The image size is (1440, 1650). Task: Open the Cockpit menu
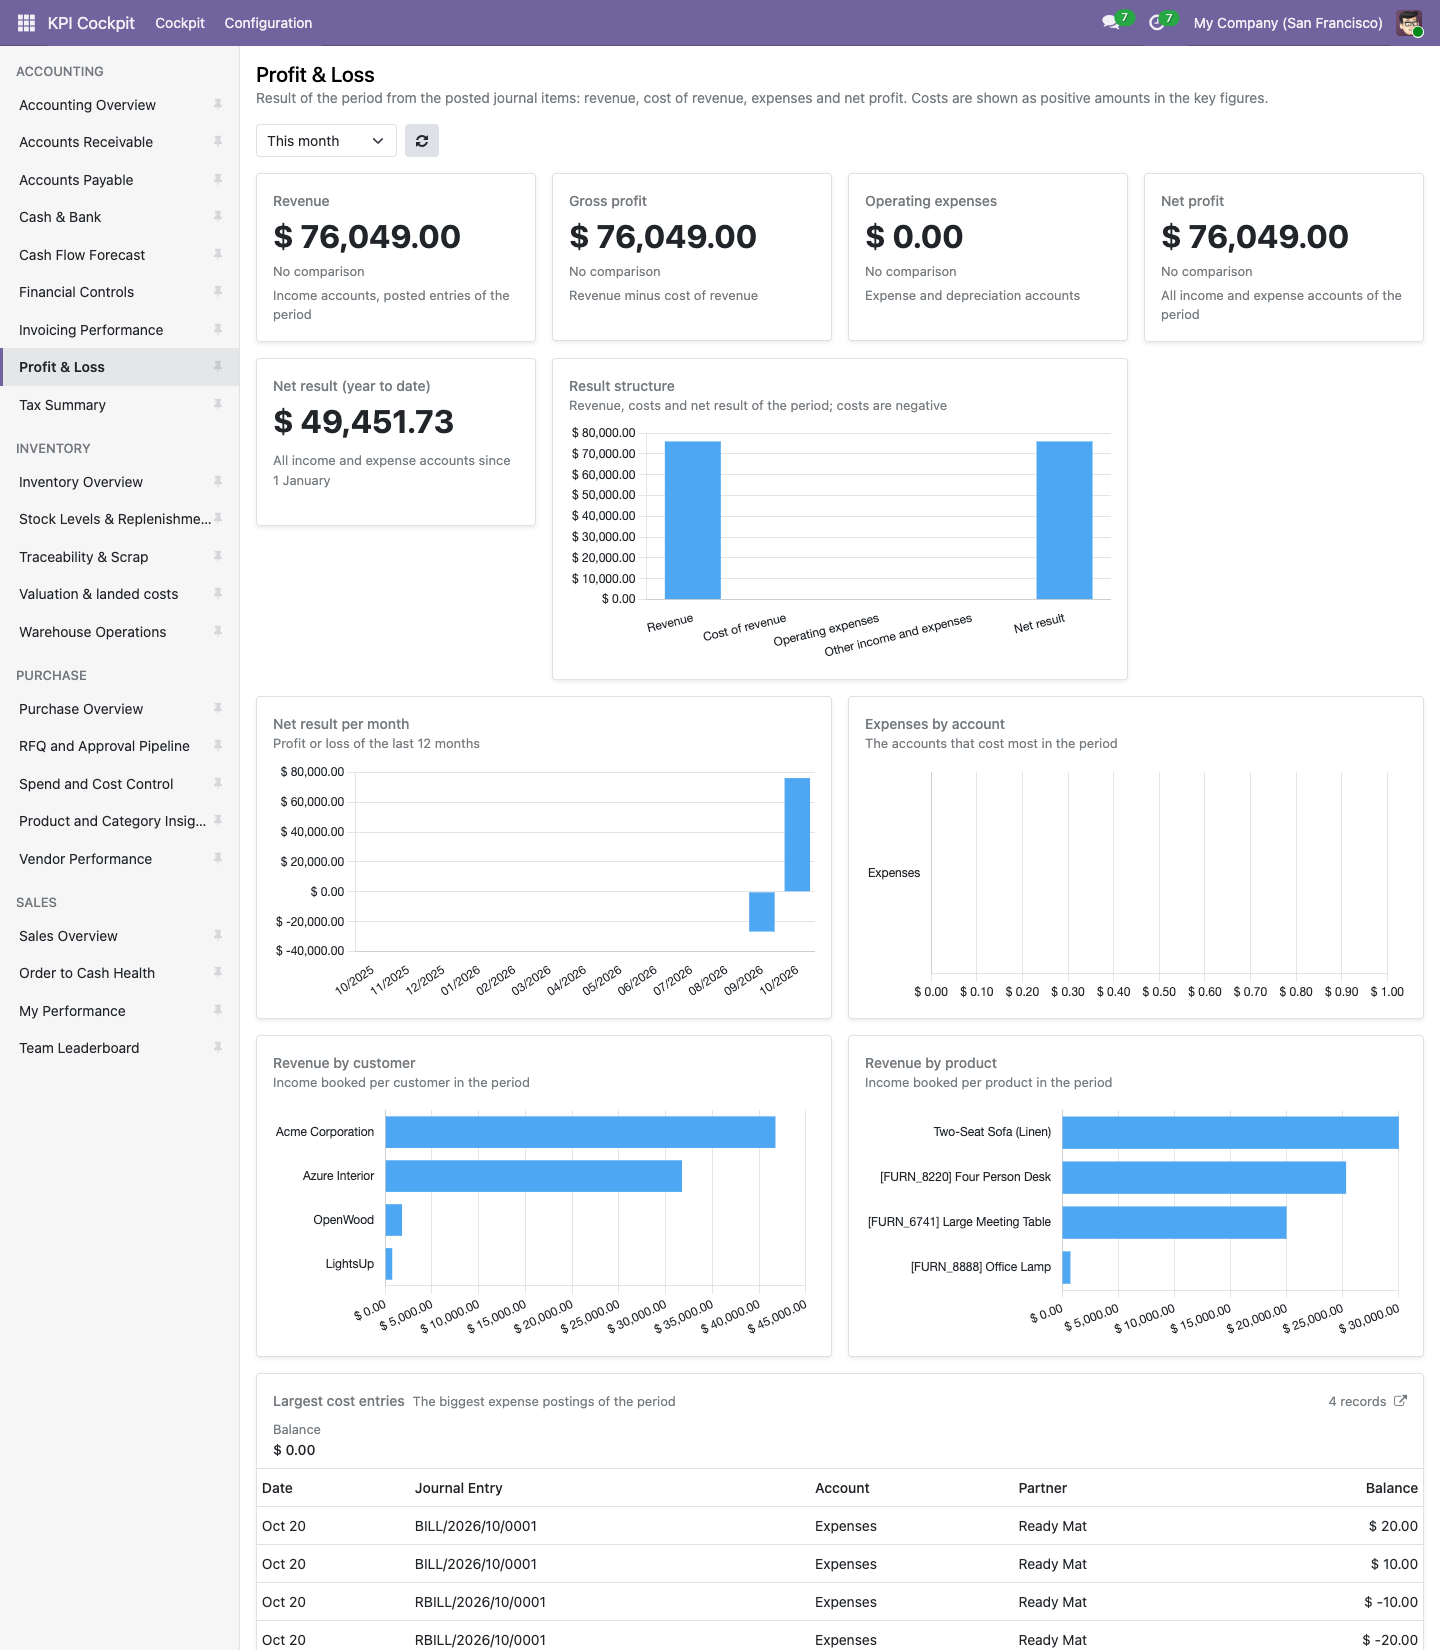(180, 23)
